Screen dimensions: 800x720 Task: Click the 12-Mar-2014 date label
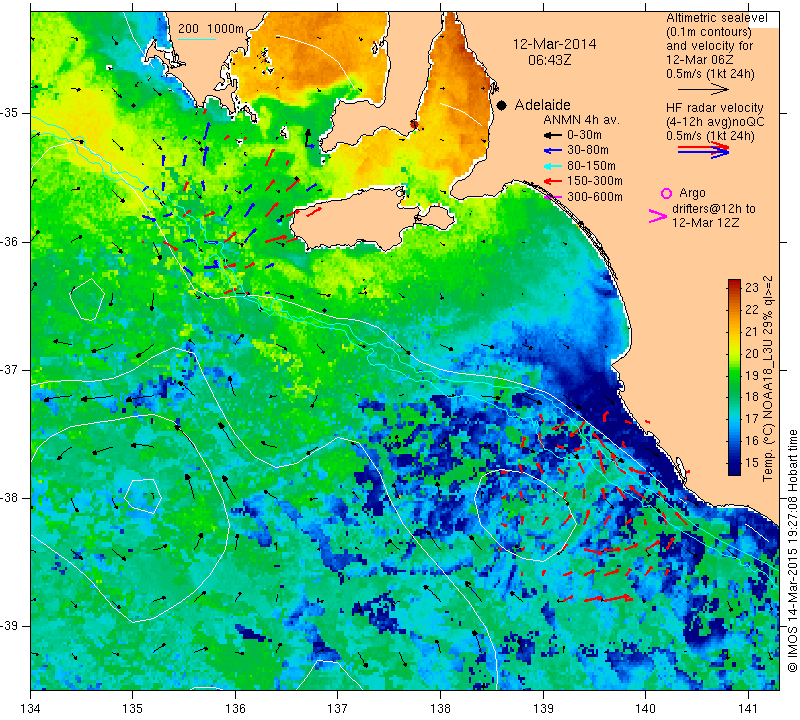tap(554, 44)
